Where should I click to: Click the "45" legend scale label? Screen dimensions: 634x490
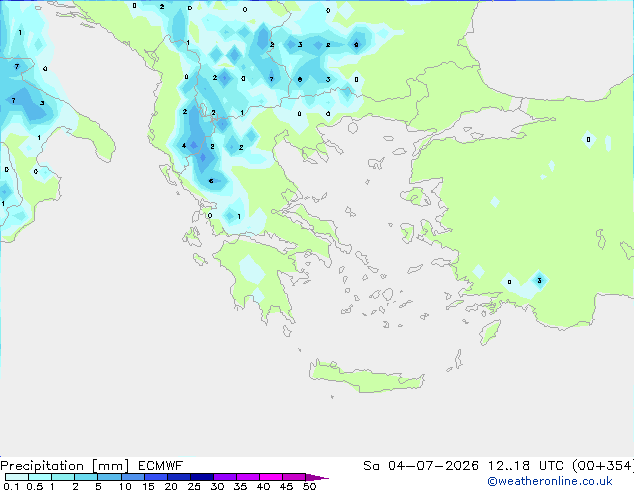click(286, 486)
